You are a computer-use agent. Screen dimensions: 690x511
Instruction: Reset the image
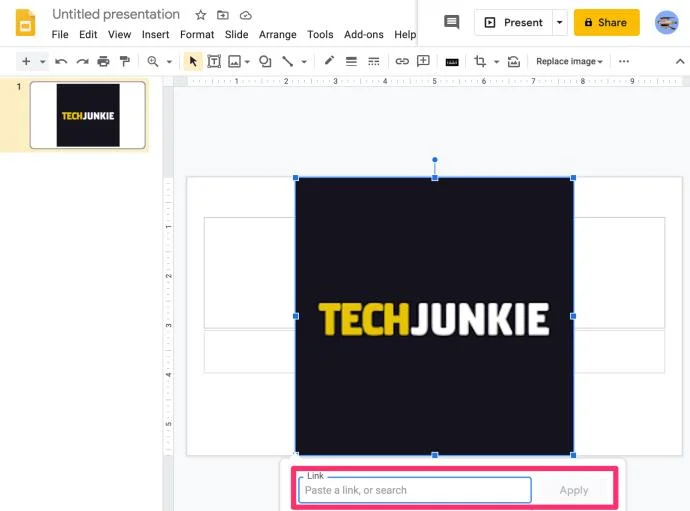coord(514,61)
